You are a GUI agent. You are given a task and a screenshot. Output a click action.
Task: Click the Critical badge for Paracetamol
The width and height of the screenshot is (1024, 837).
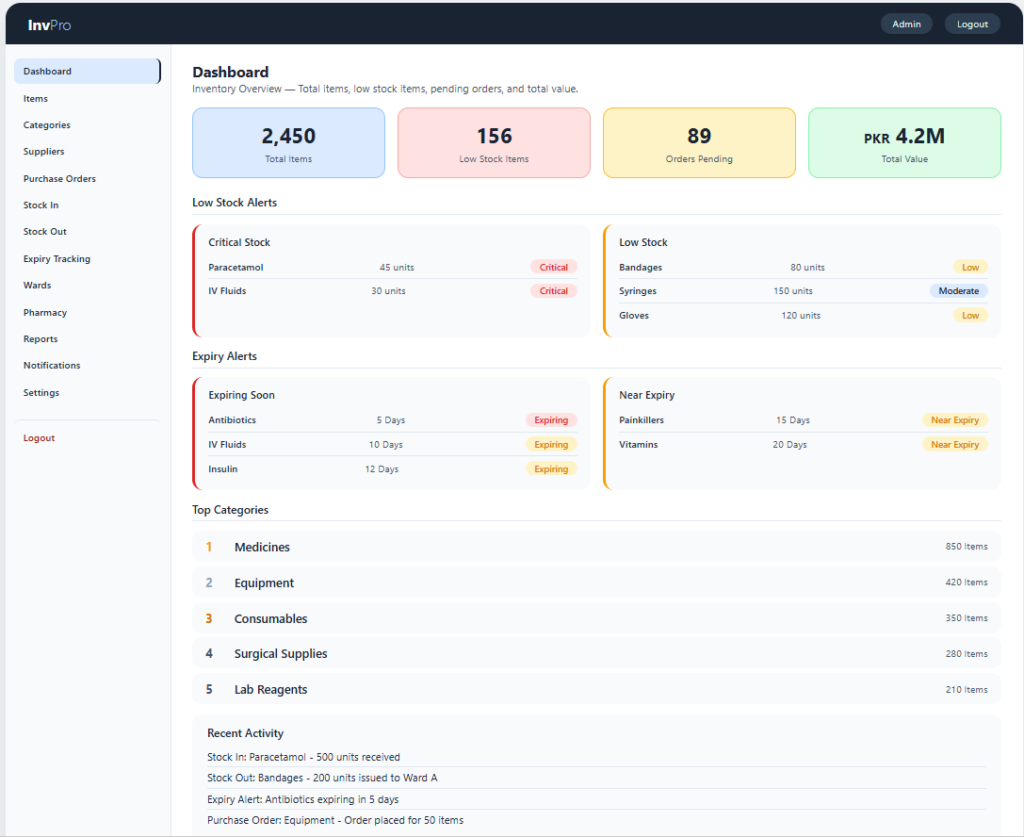[x=554, y=267]
